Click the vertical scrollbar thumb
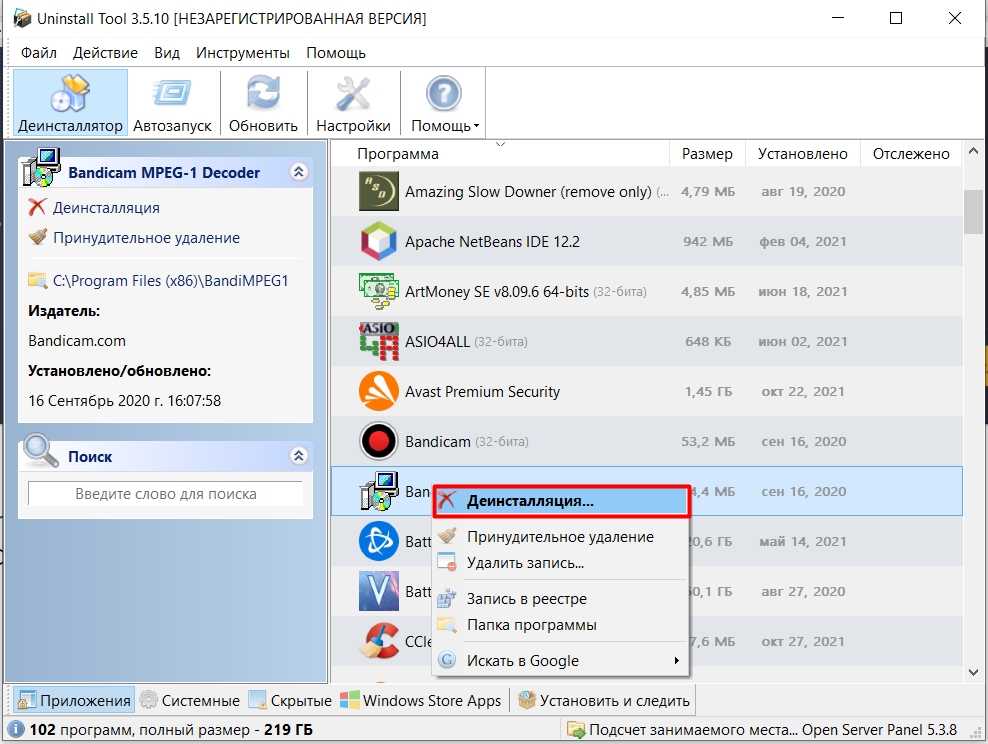The height and width of the screenshot is (744, 988). 973,211
